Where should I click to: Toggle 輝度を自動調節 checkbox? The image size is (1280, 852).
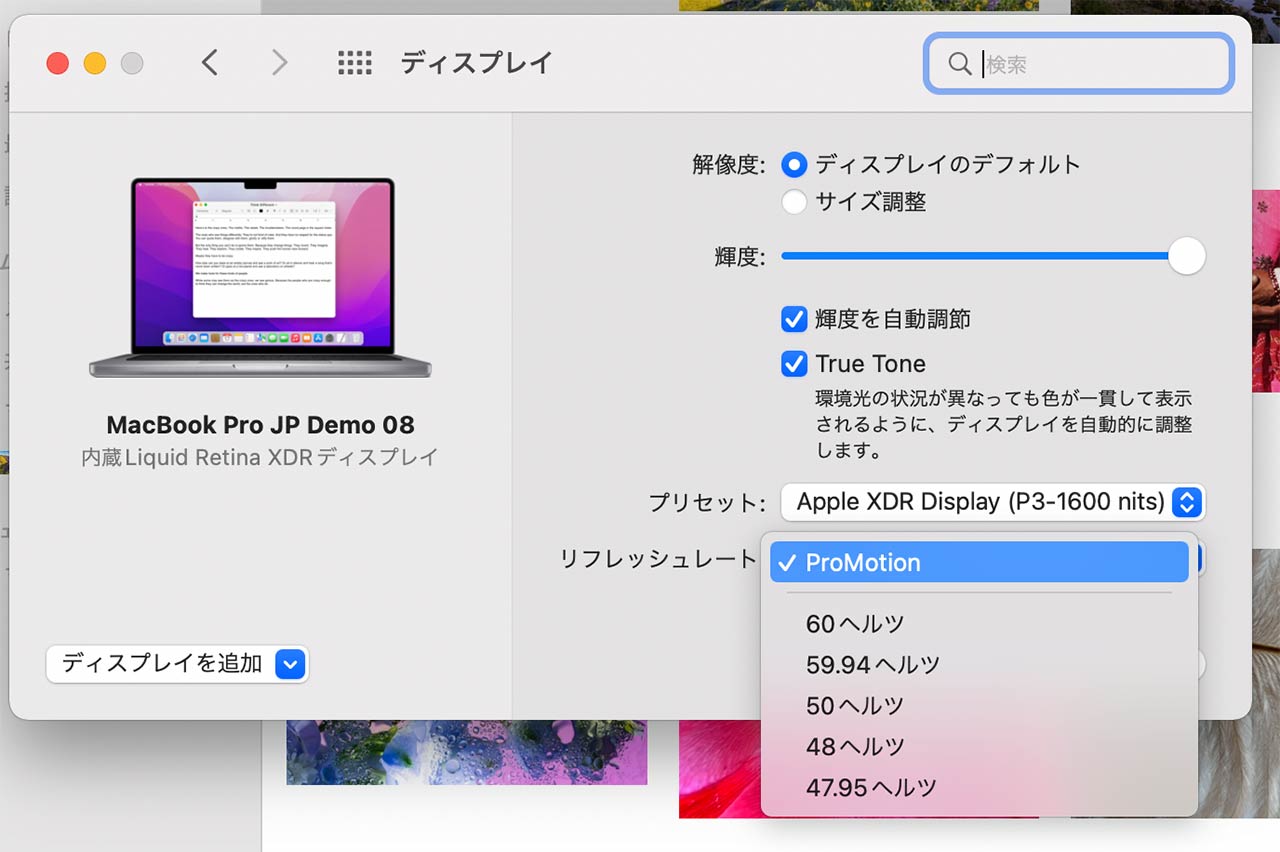click(794, 319)
